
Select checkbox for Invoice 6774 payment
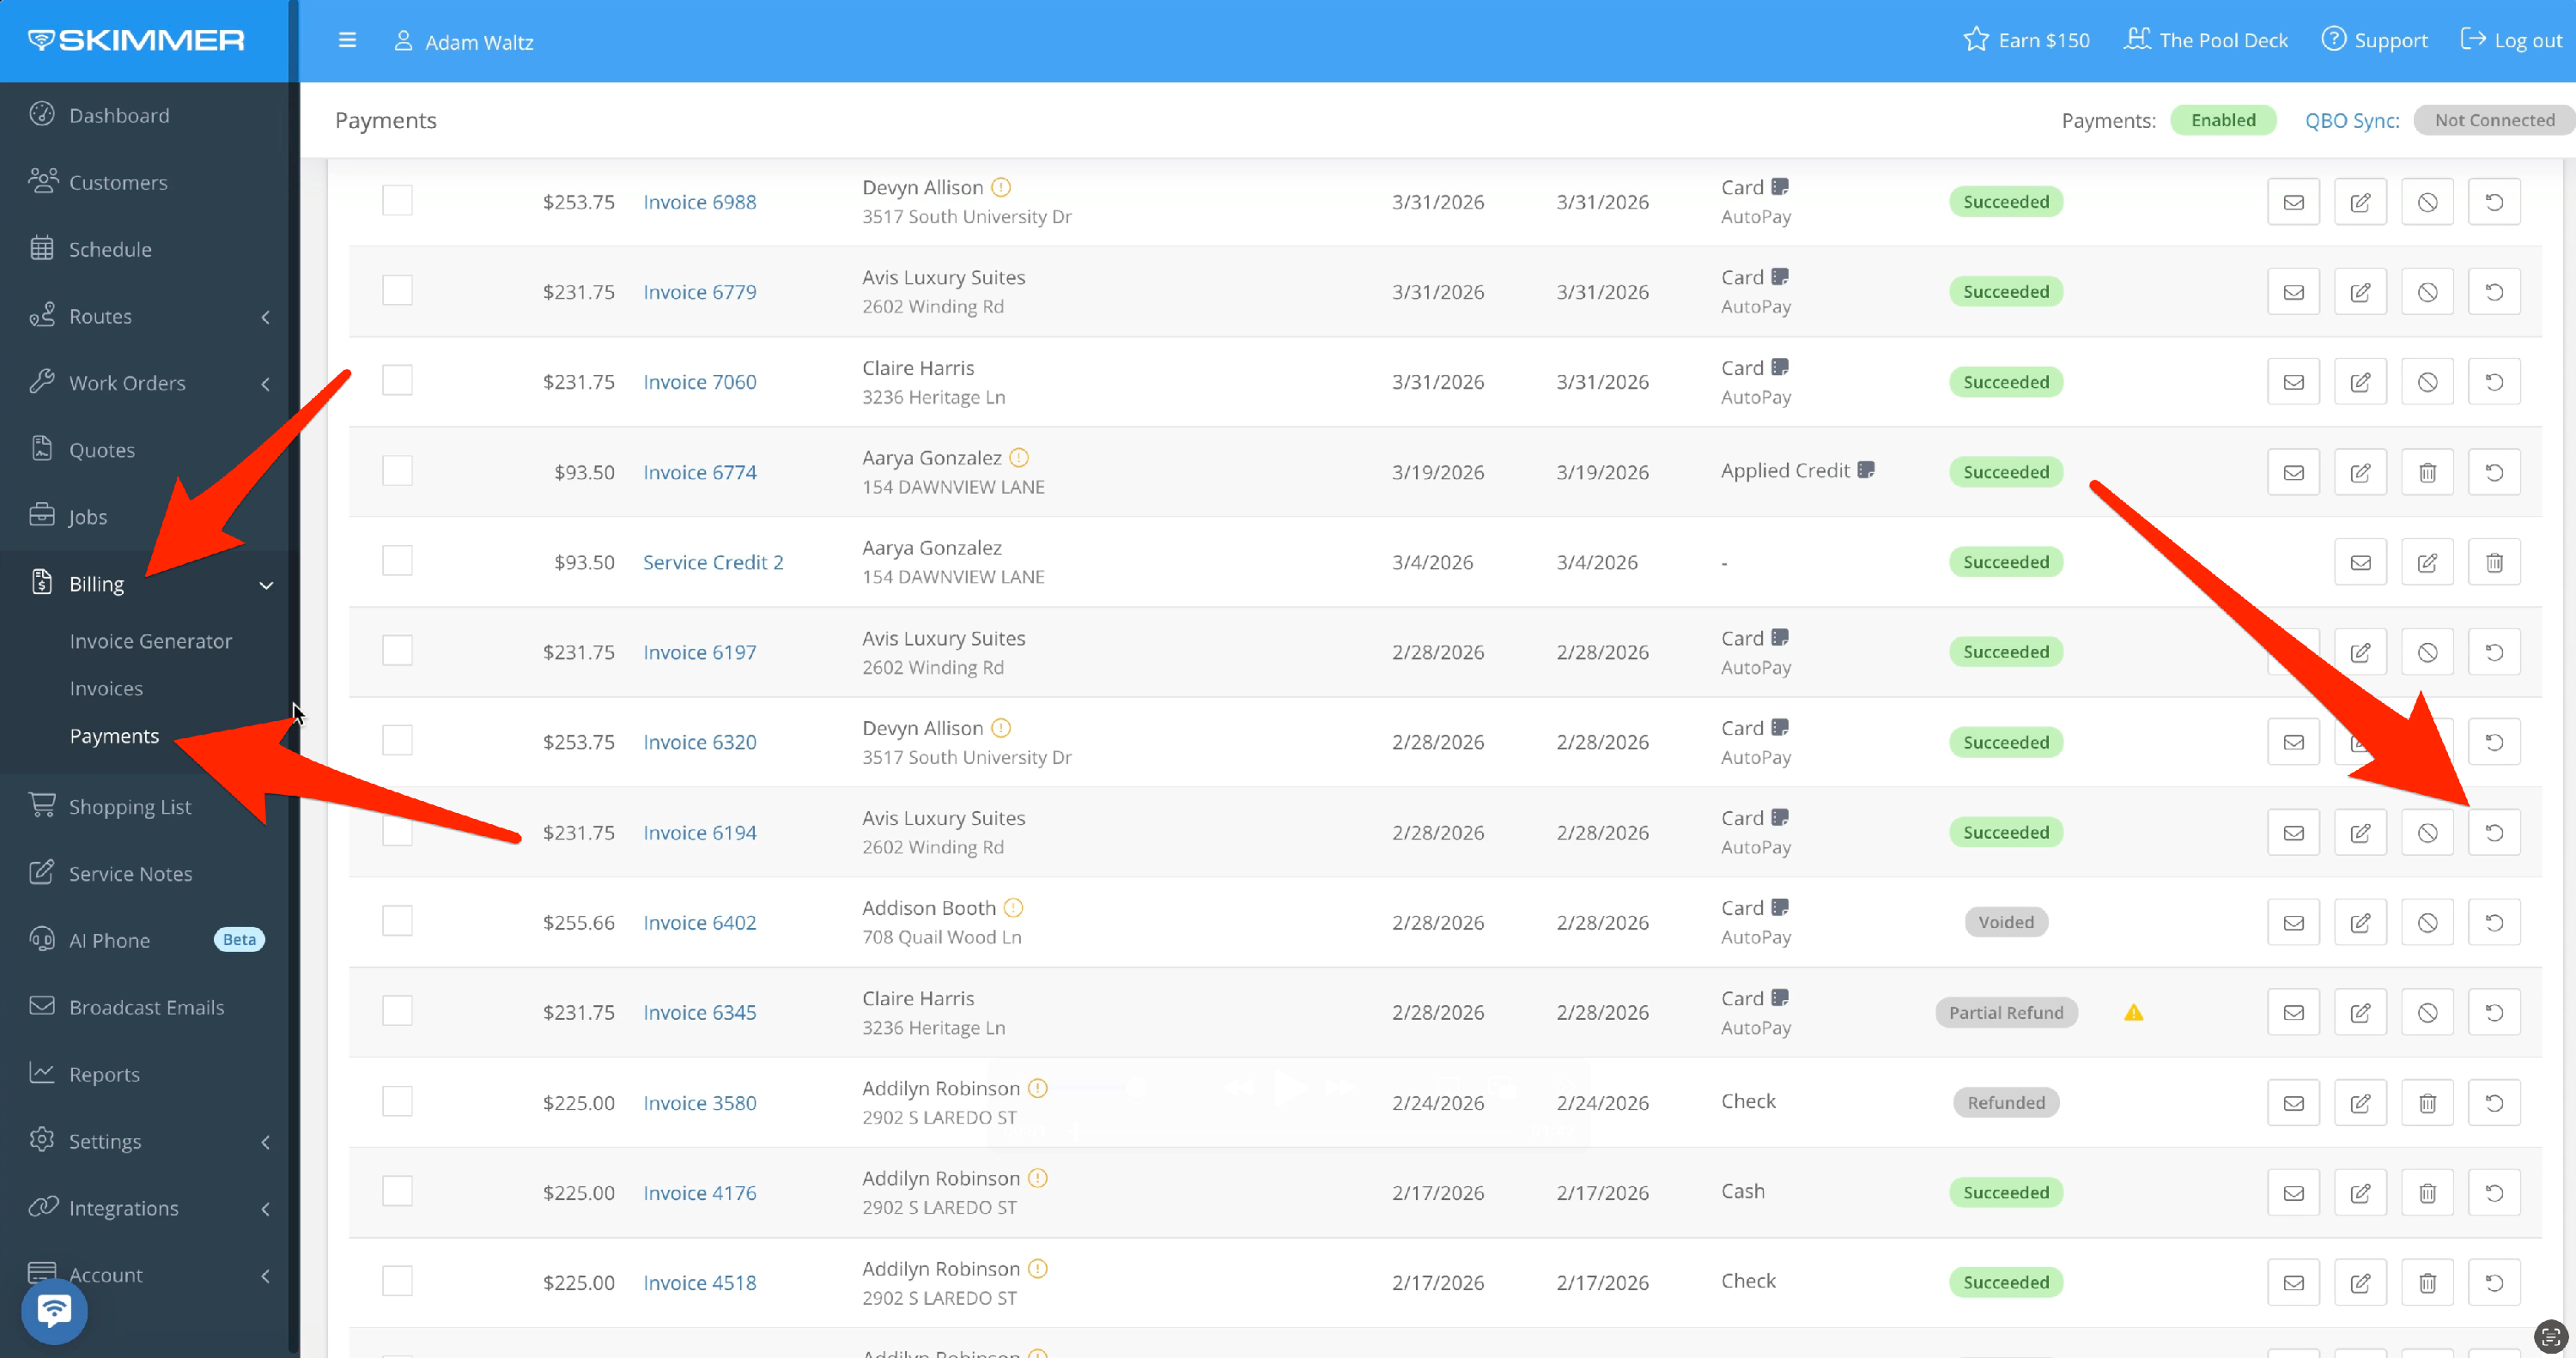click(x=397, y=471)
